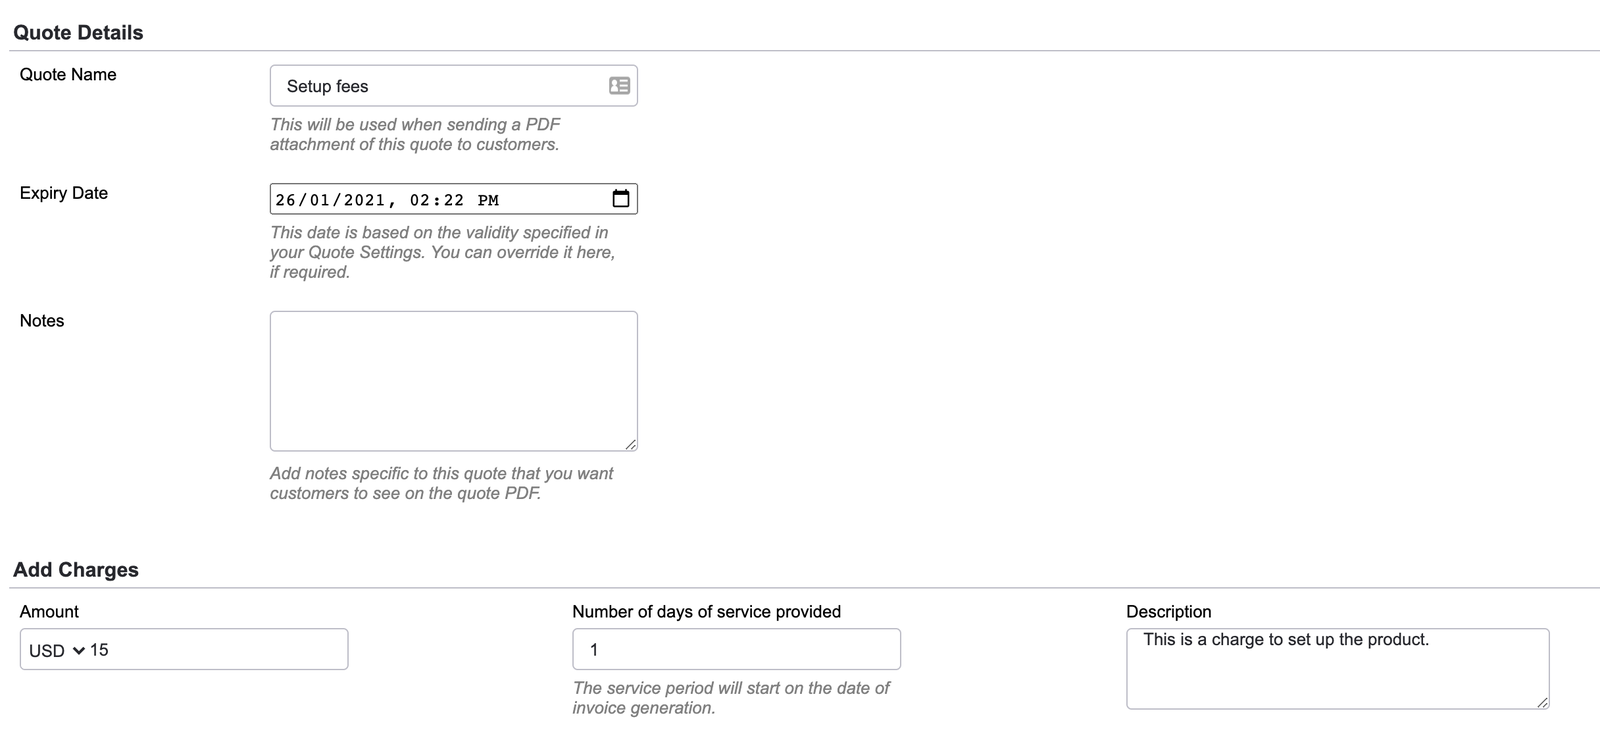
Task: Click the Add Charges section heading
Action: click(x=76, y=570)
